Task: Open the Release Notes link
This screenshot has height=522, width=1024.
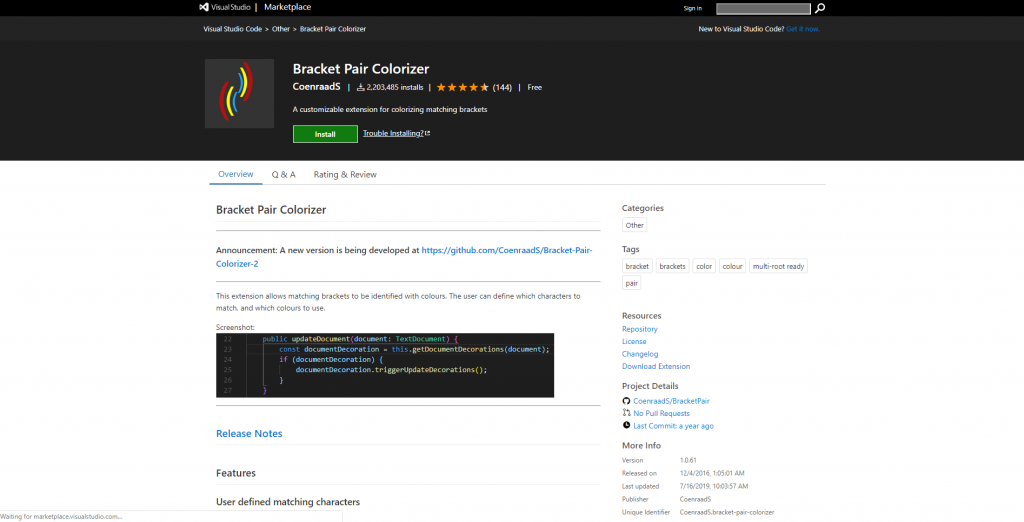Action: [x=249, y=434]
